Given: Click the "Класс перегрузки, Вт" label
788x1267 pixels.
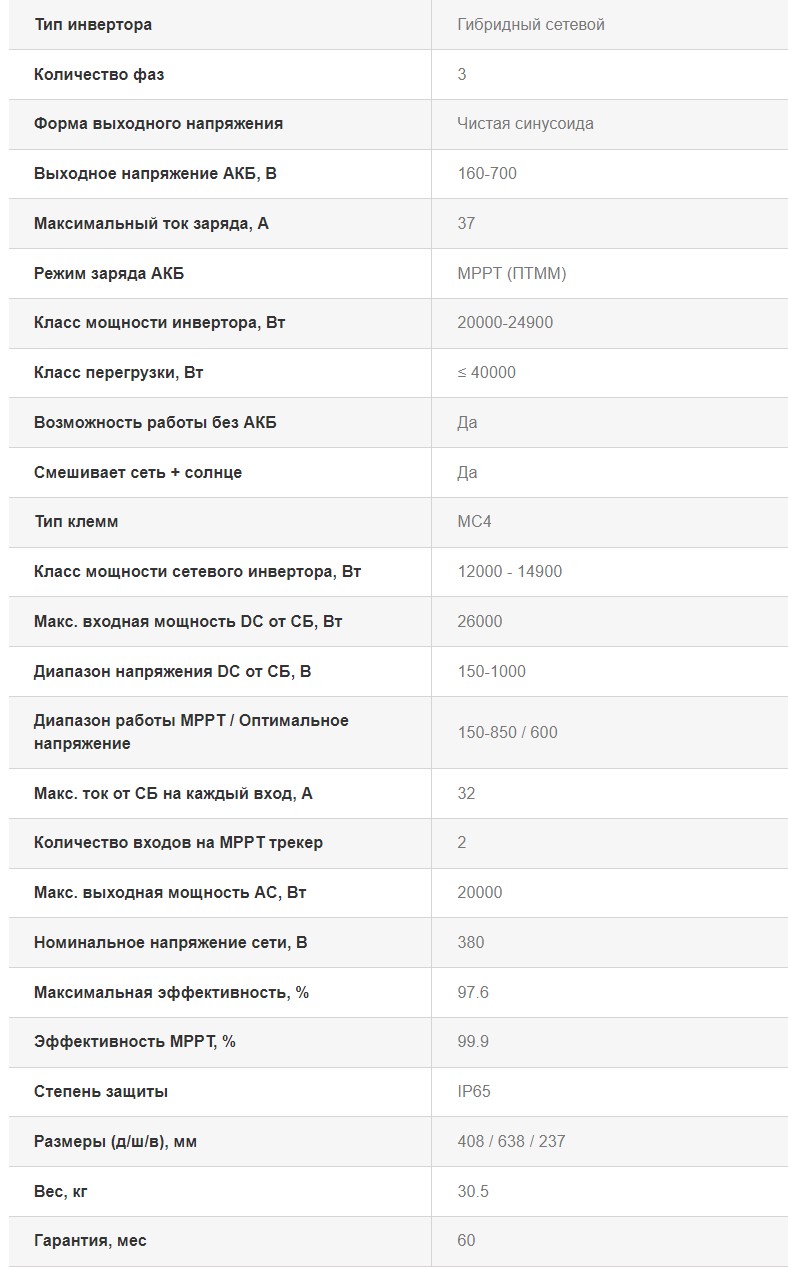Looking at the screenshot, I should (119, 373).
